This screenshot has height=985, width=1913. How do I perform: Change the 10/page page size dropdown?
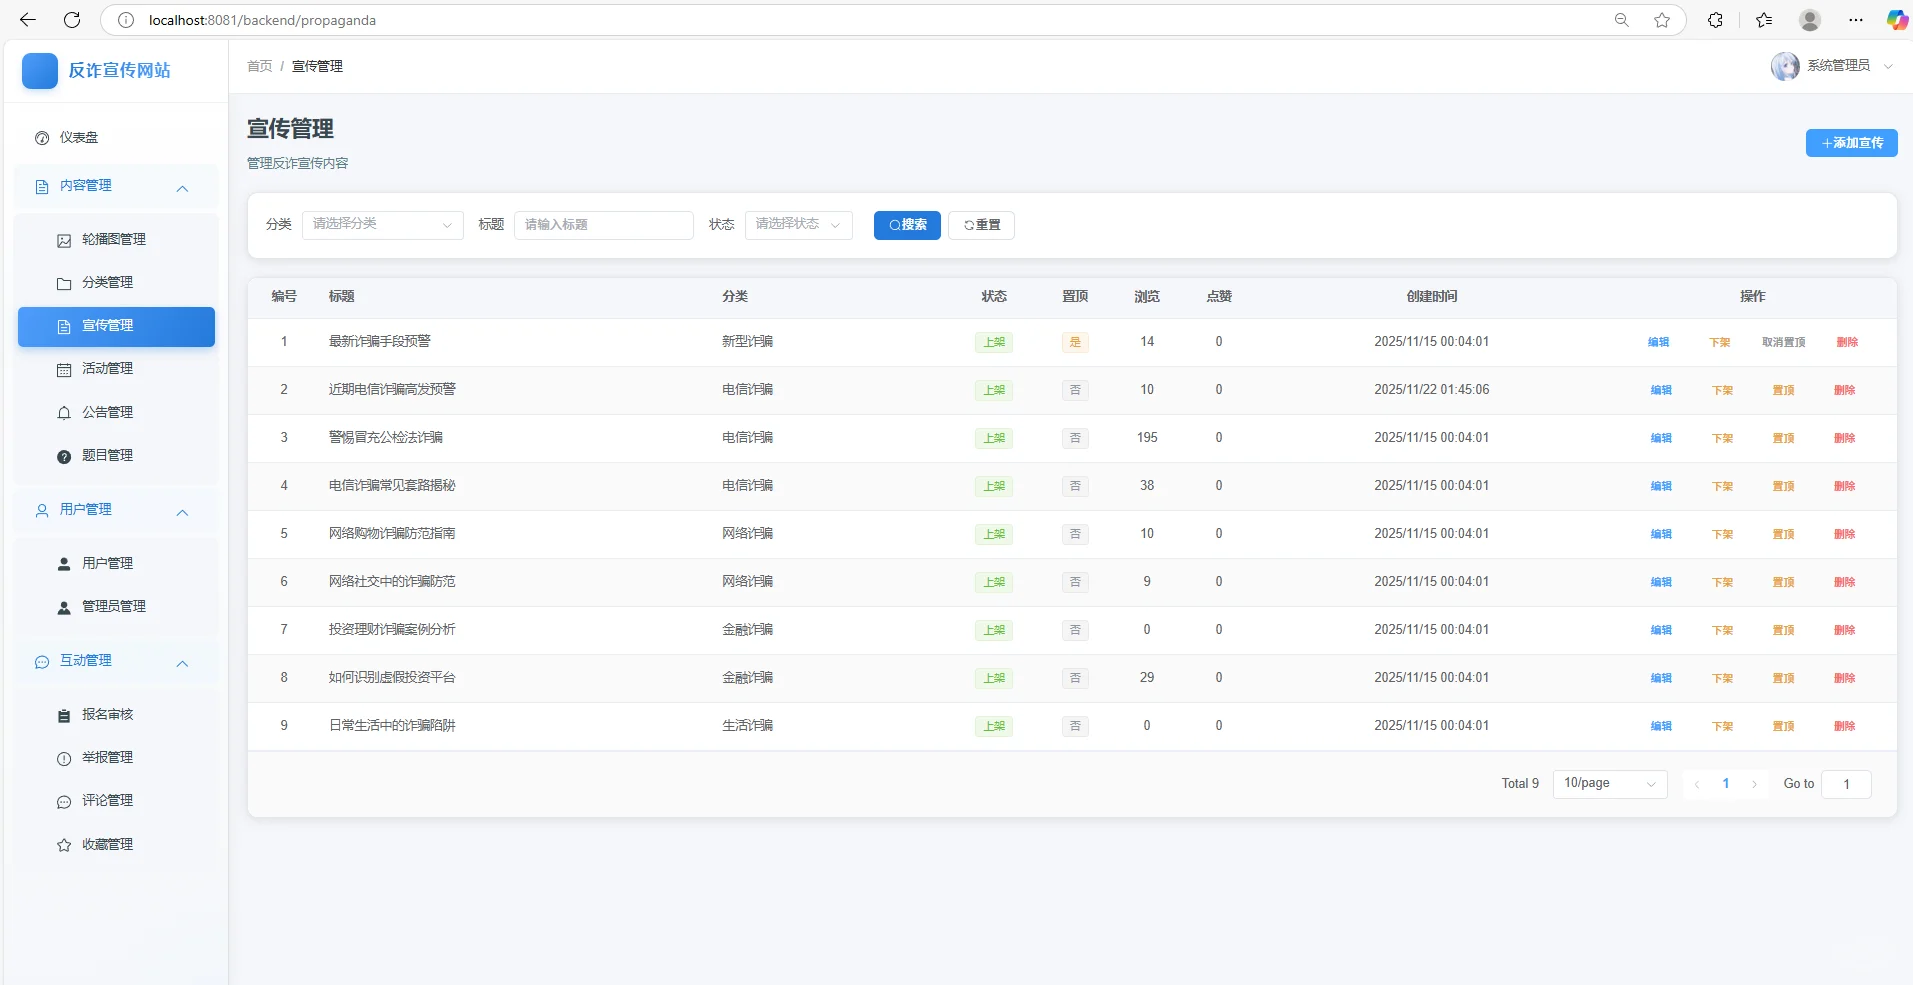coord(1609,784)
